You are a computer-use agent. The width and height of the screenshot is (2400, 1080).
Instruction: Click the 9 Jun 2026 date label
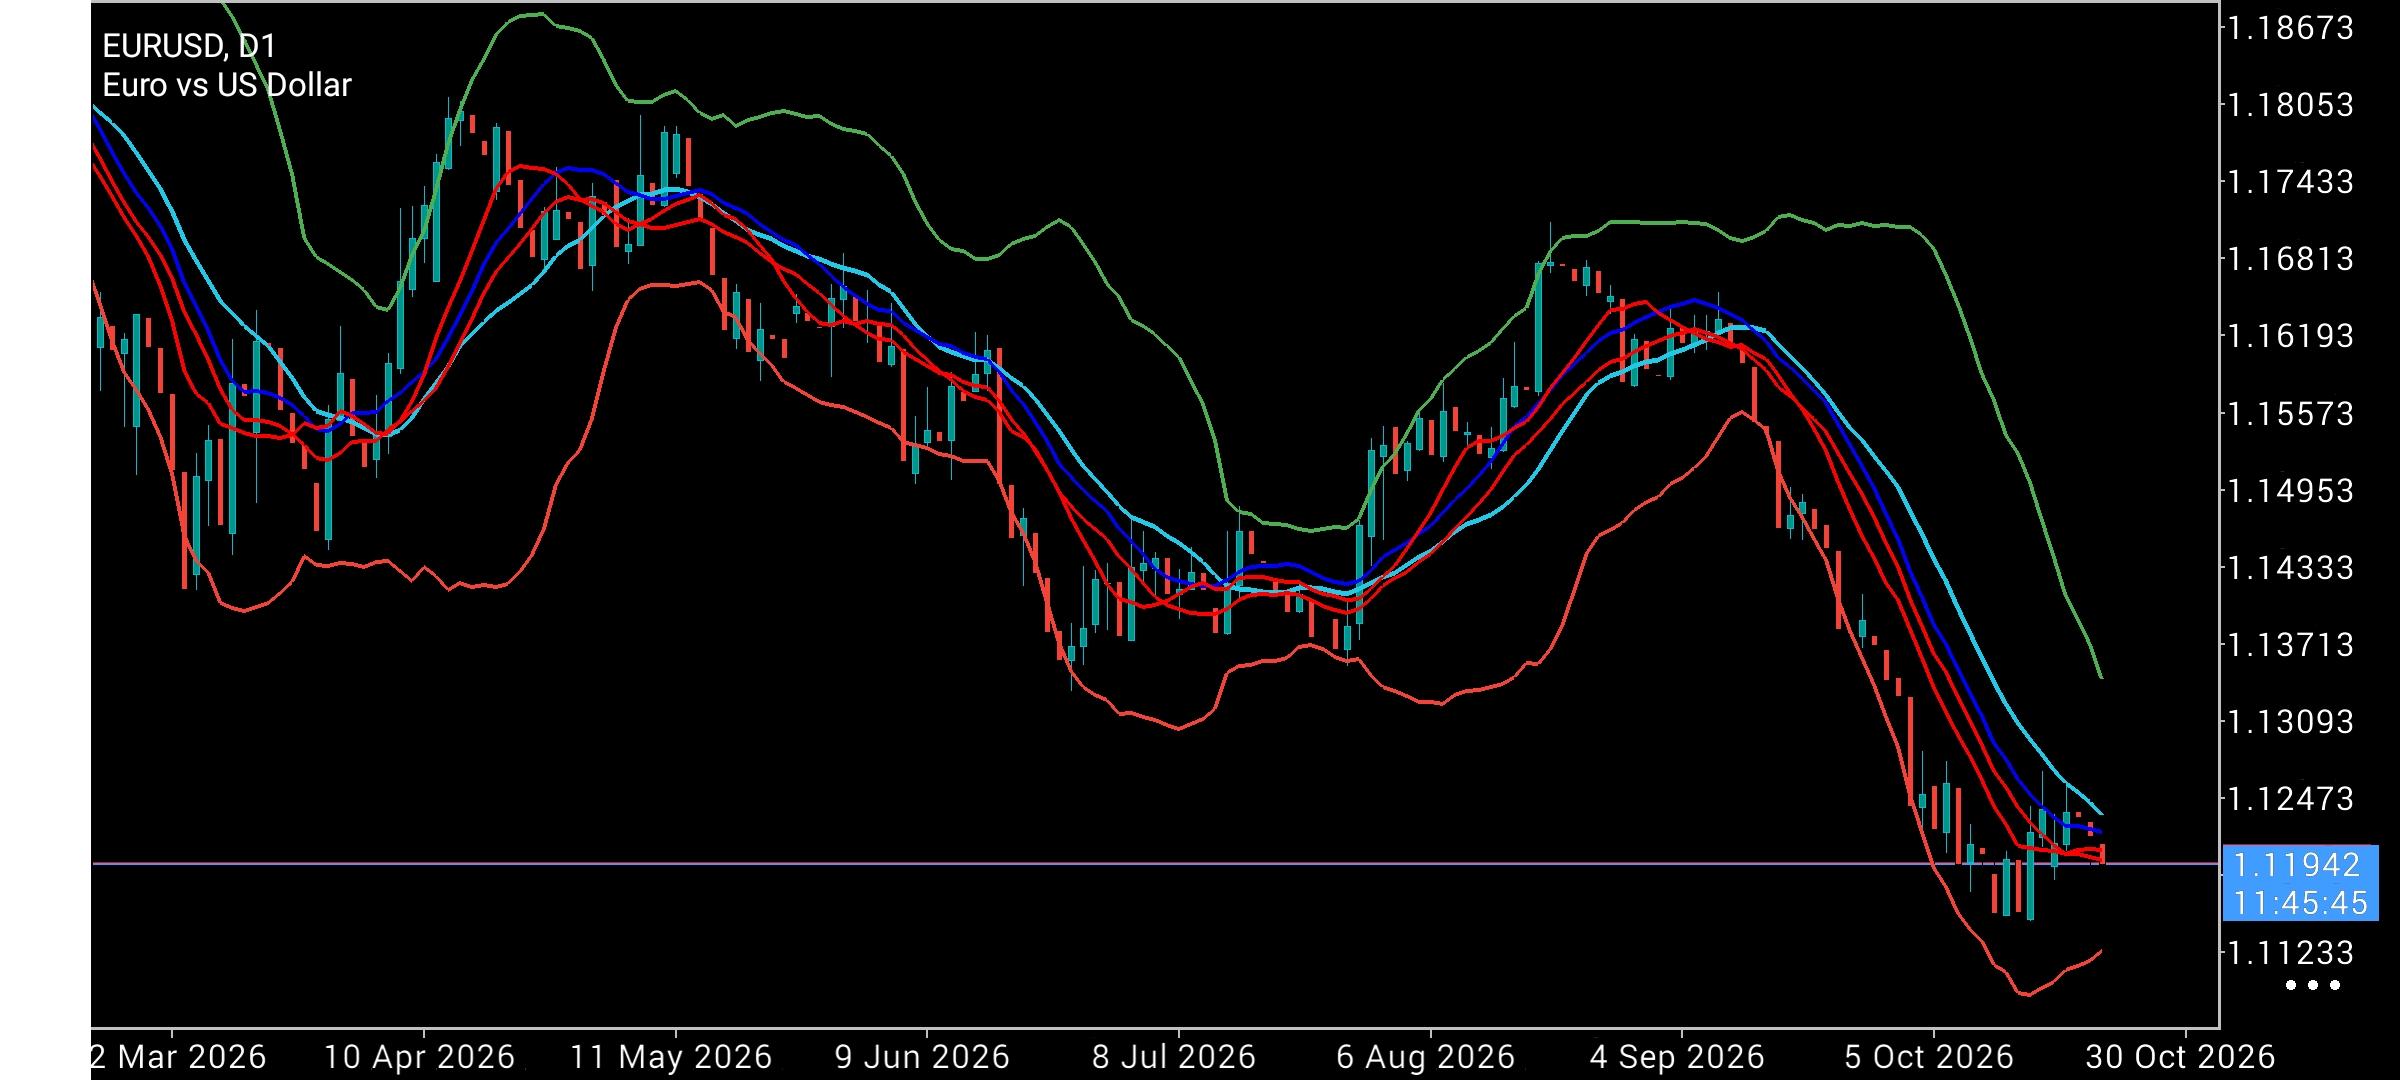(922, 1057)
